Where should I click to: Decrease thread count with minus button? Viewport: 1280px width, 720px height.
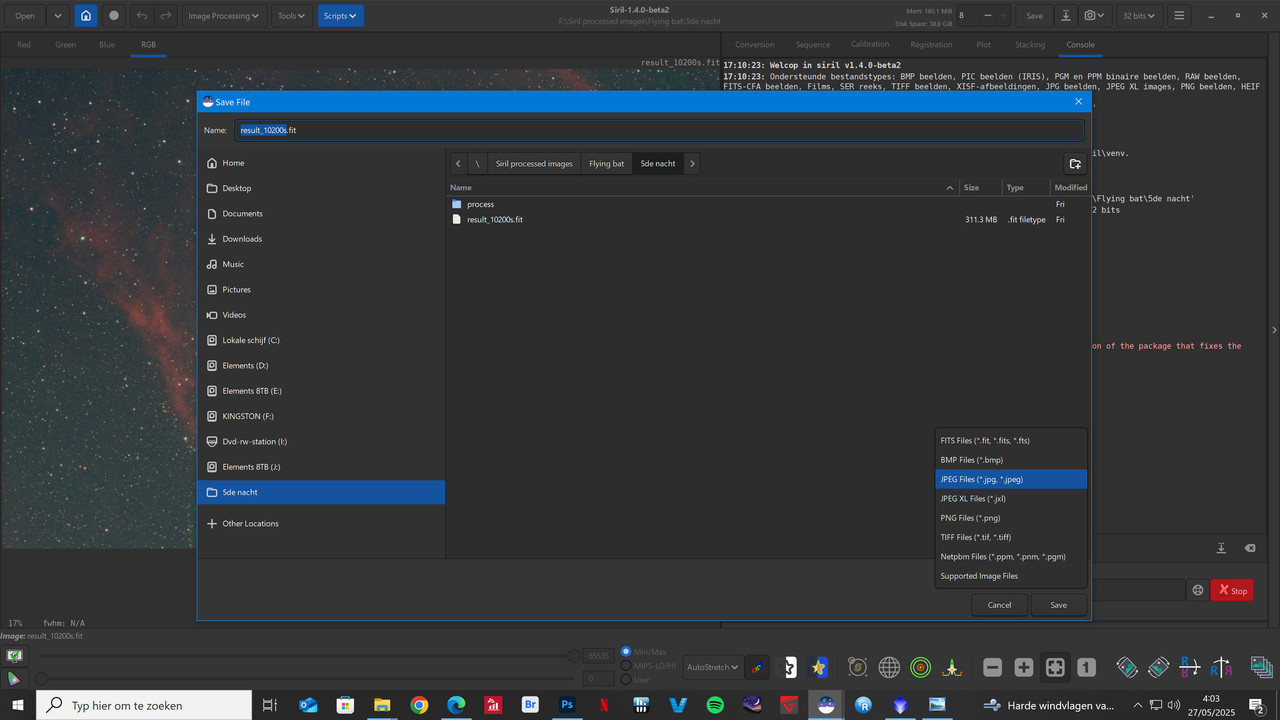989,16
